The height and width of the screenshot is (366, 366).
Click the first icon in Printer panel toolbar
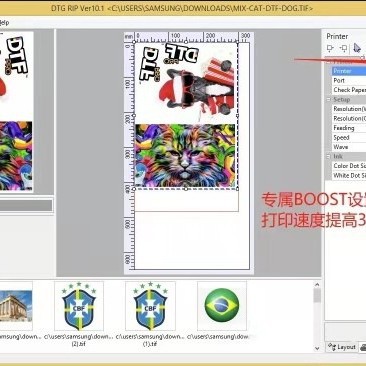(330, 49)
